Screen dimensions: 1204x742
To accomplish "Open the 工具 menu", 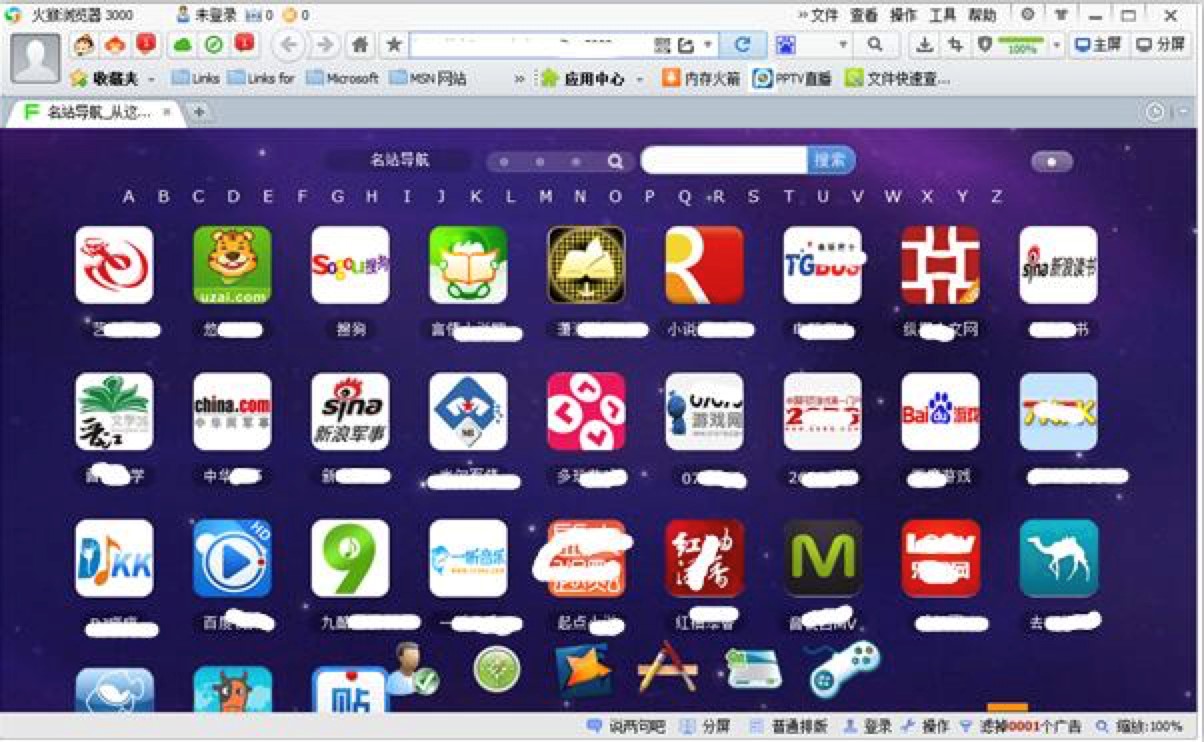I will pyautogui.click(x=943, y=15).
